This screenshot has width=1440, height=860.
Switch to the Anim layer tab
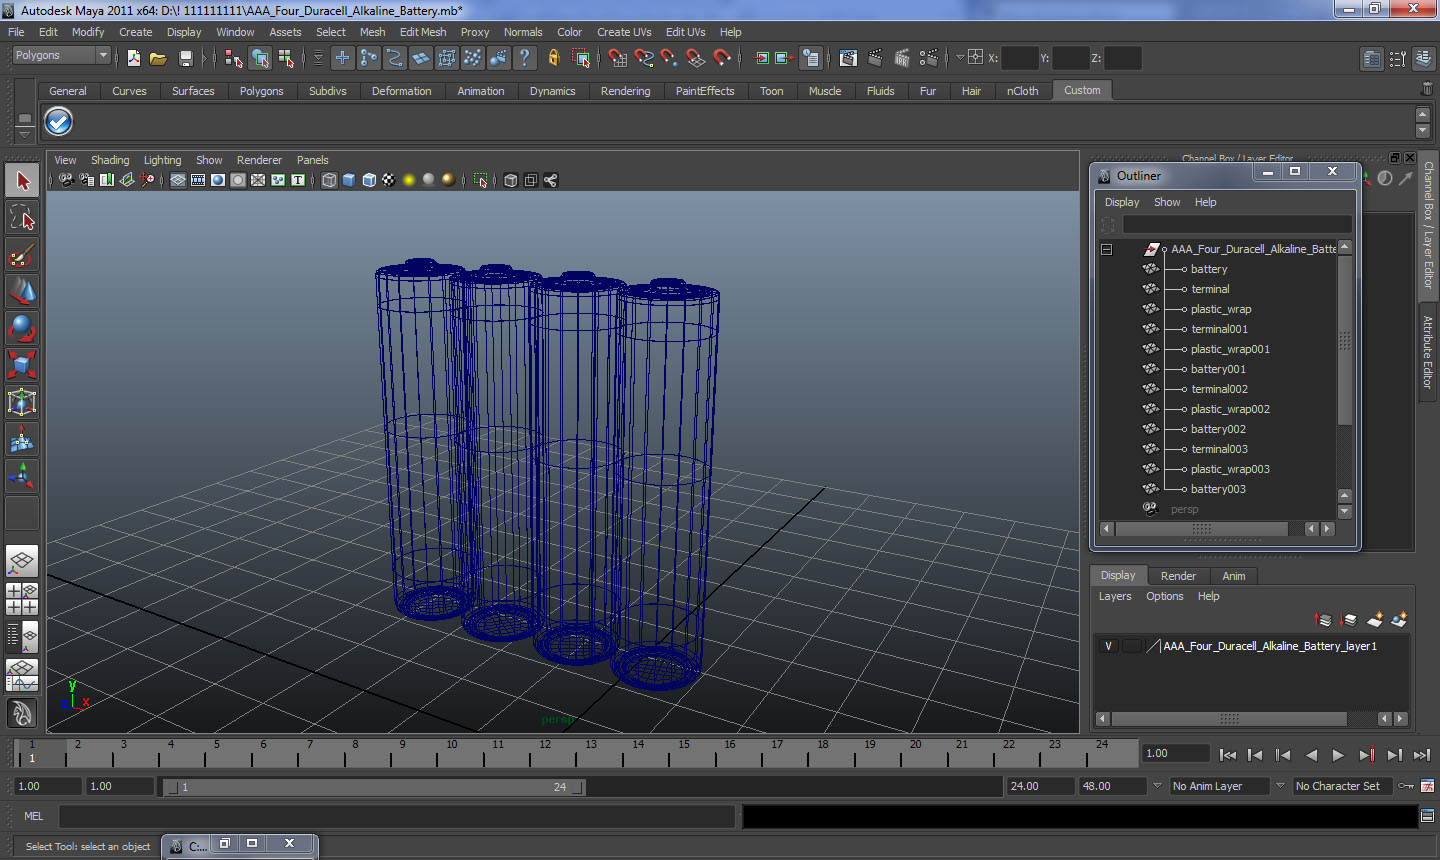1234,576
